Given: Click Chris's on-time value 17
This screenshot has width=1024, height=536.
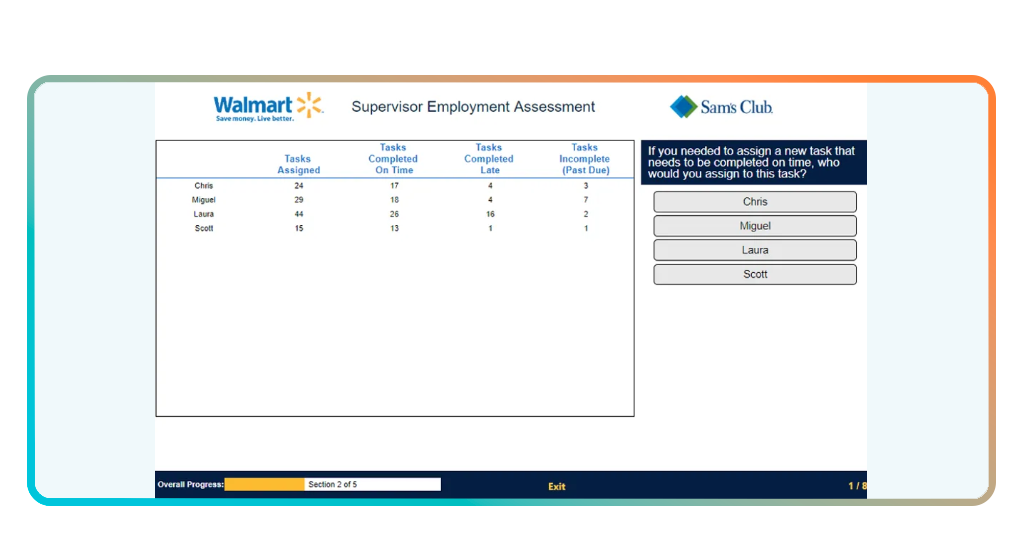Looking at the screenshot, I should [394, 185].
